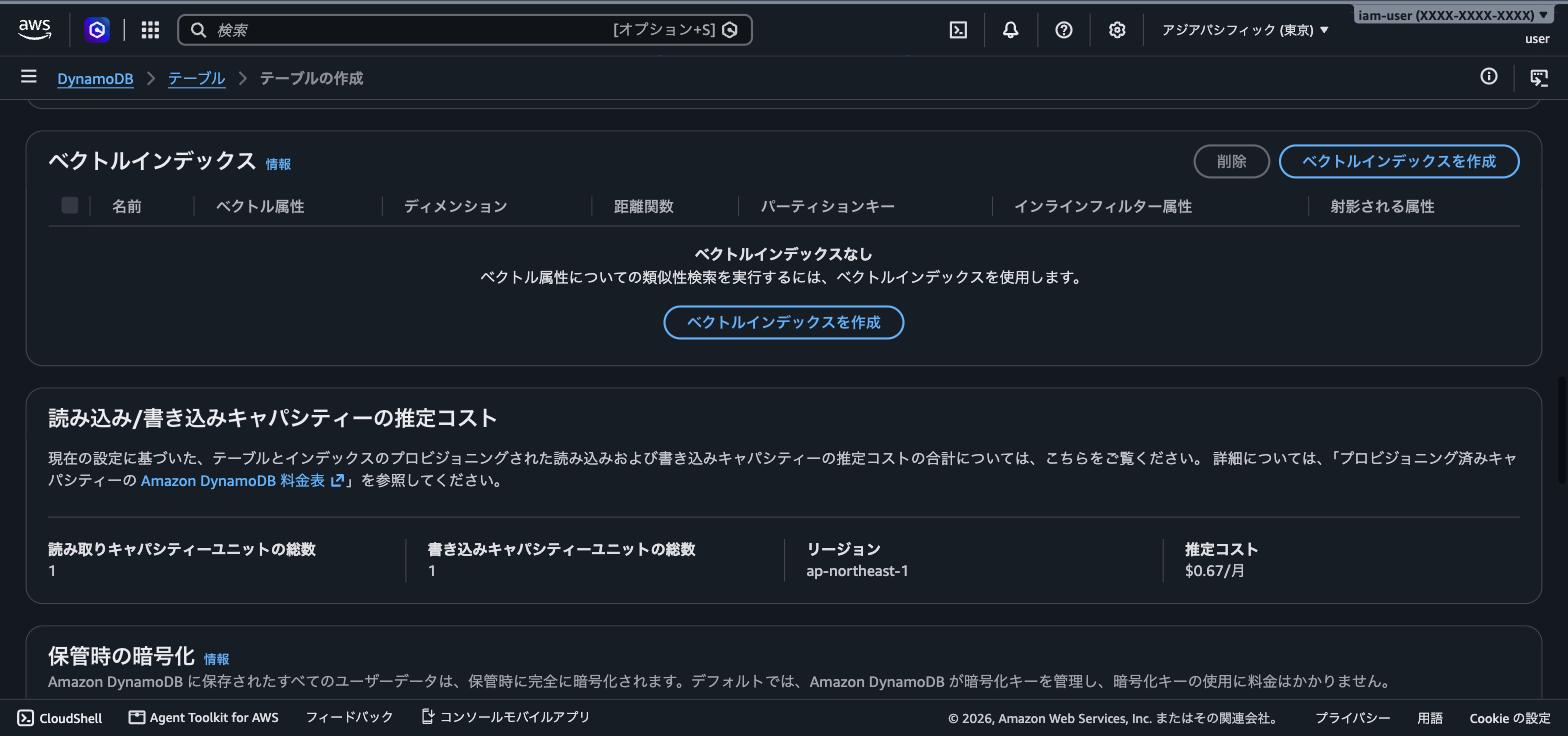Go to テーブル breadcrumb link

coord(196,78)
